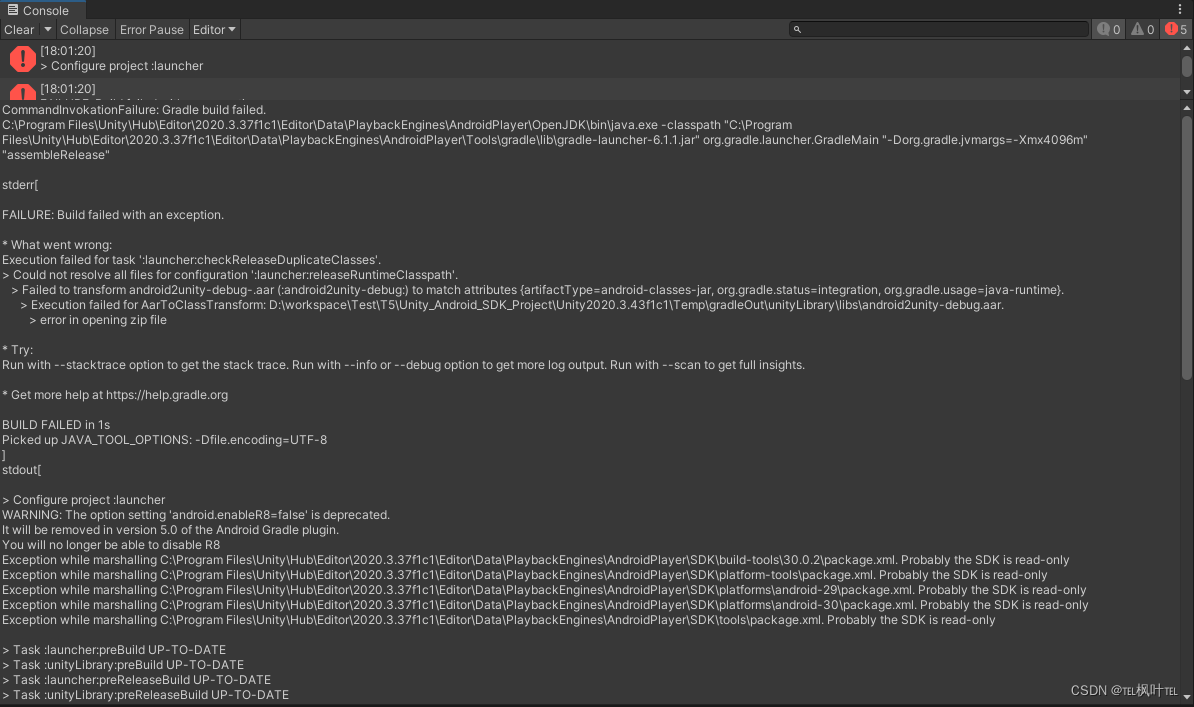Select the red error filter badge showing 5
The image size is (1194, 707).
[1173, 29]
